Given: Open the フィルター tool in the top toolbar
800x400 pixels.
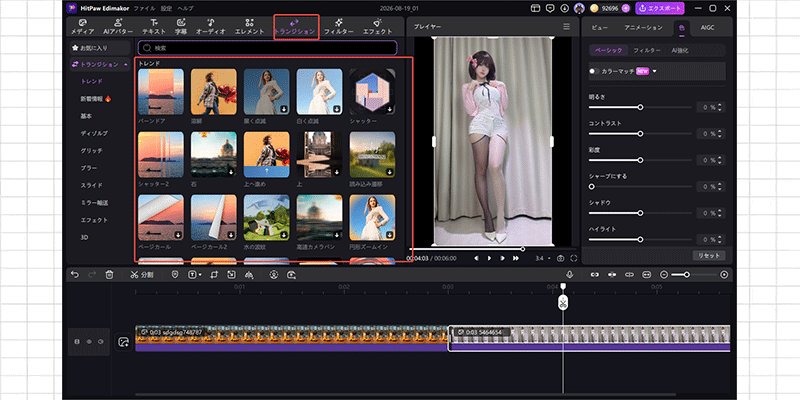Looking at the screenshot, I should [x=339, y=27].
